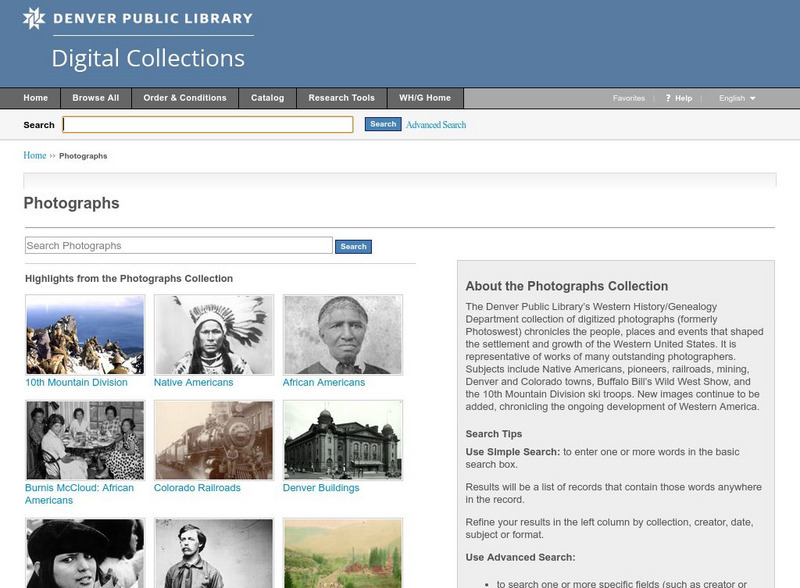
Task: Click the Photographs page heading
Action: (71, 203)
